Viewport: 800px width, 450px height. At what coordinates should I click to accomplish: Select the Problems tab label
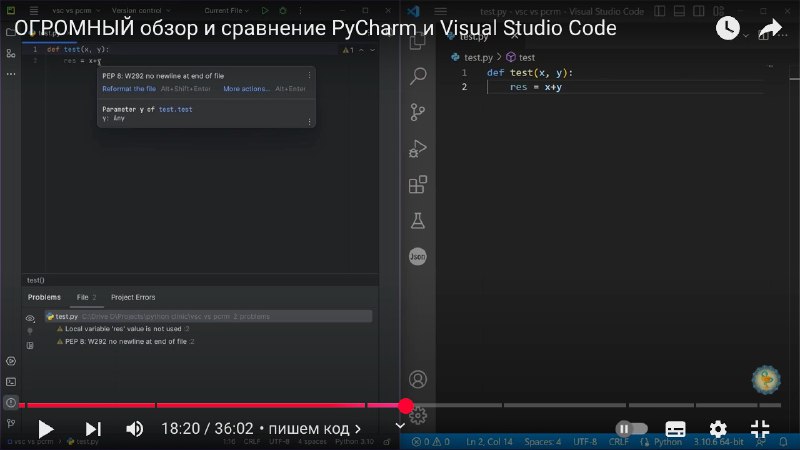[44, 297]
